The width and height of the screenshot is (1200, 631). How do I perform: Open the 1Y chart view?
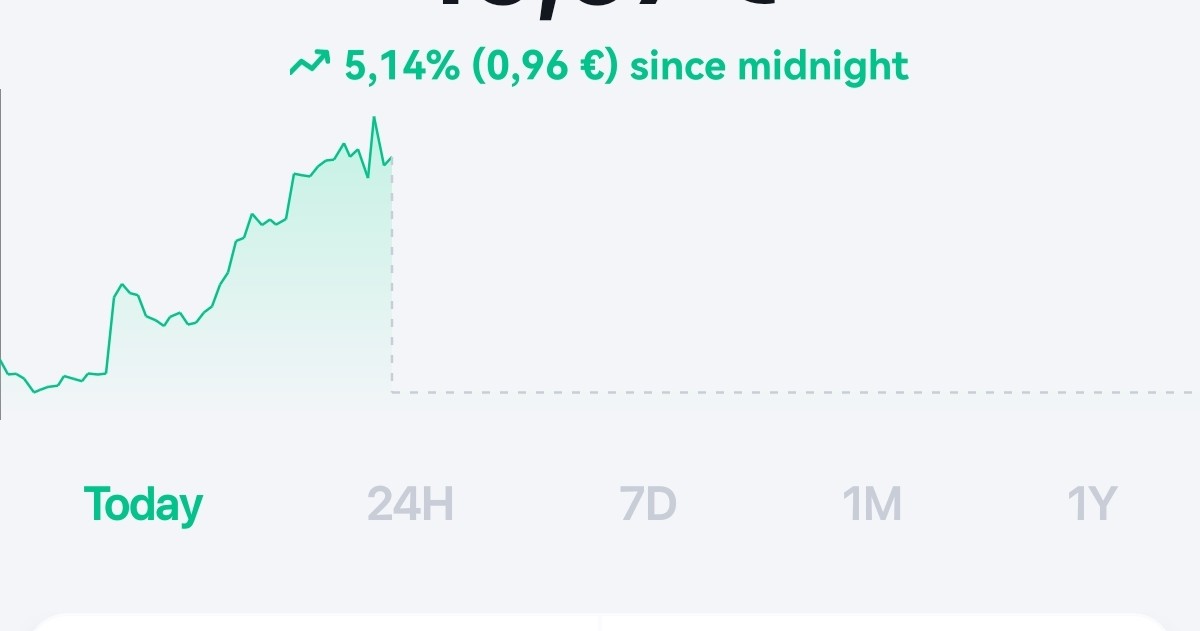coord(1092,505)
